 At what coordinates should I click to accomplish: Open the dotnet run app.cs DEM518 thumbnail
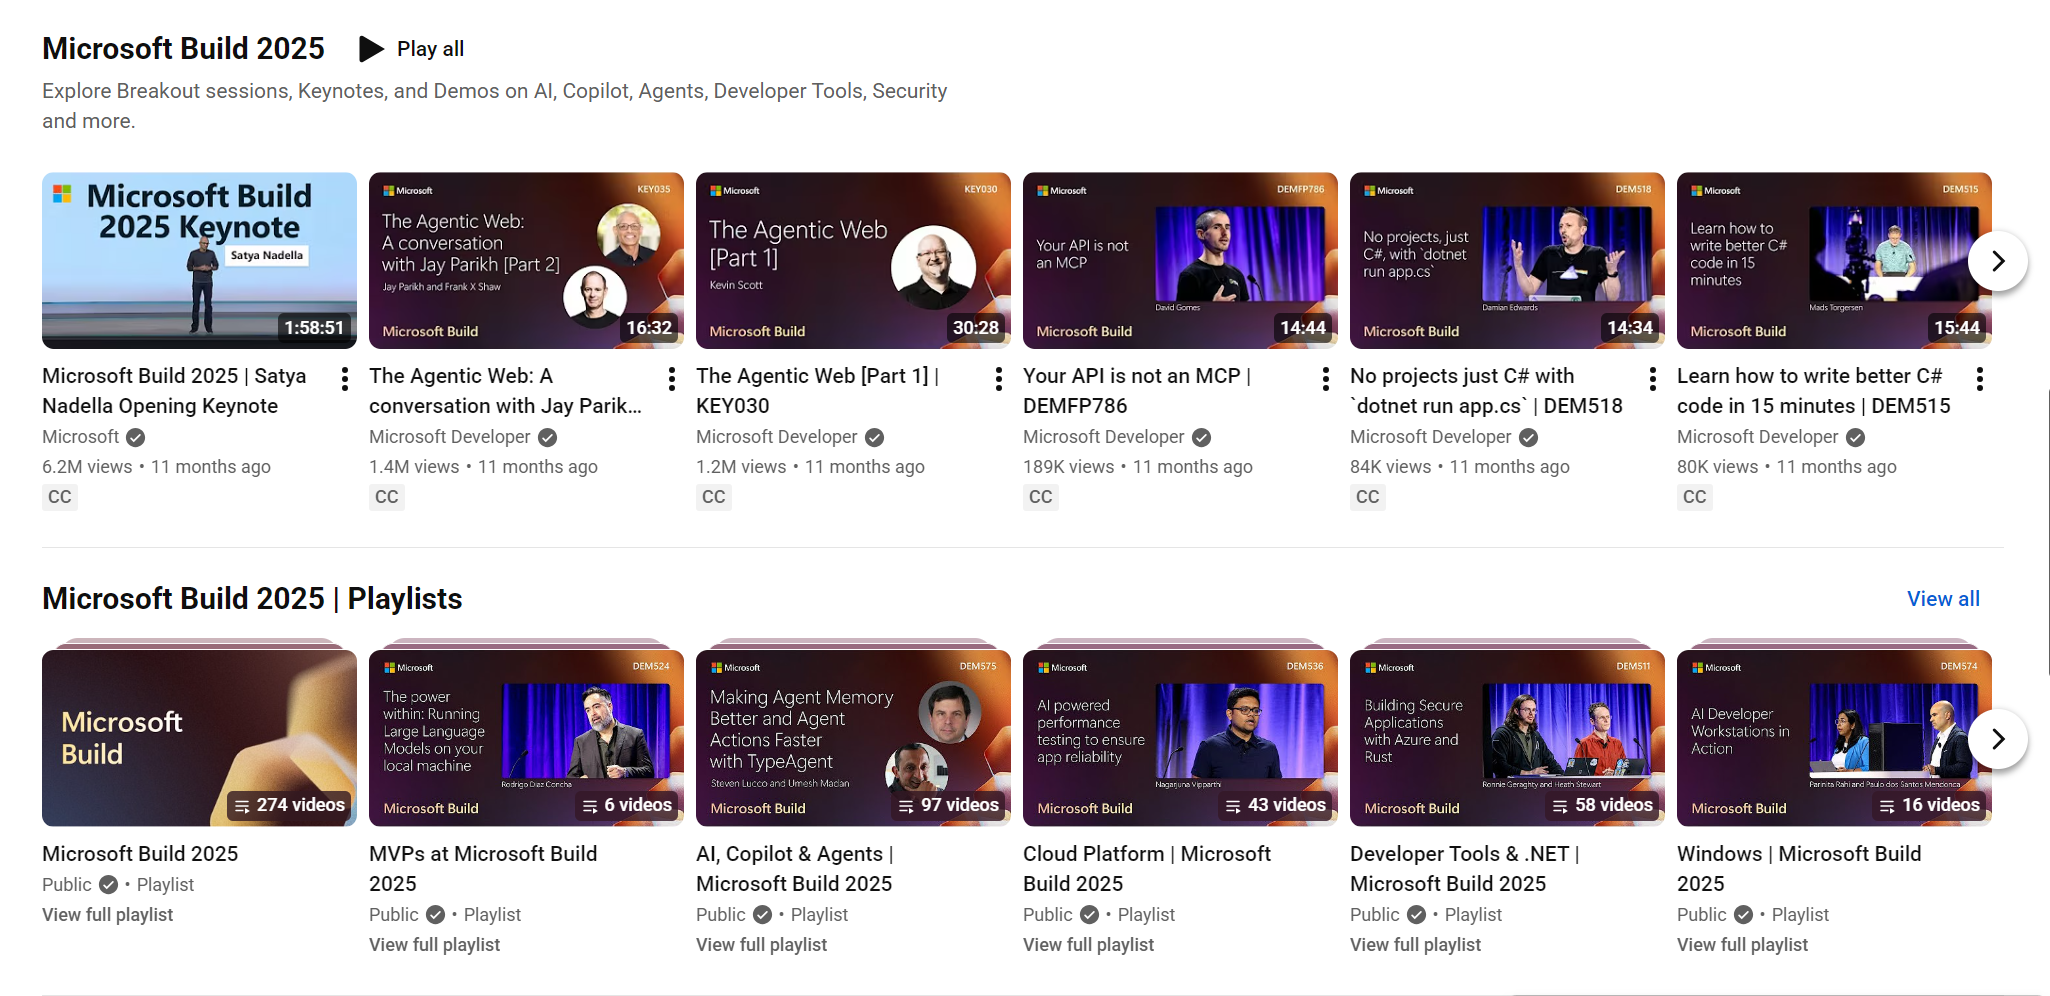(1507, 261)
